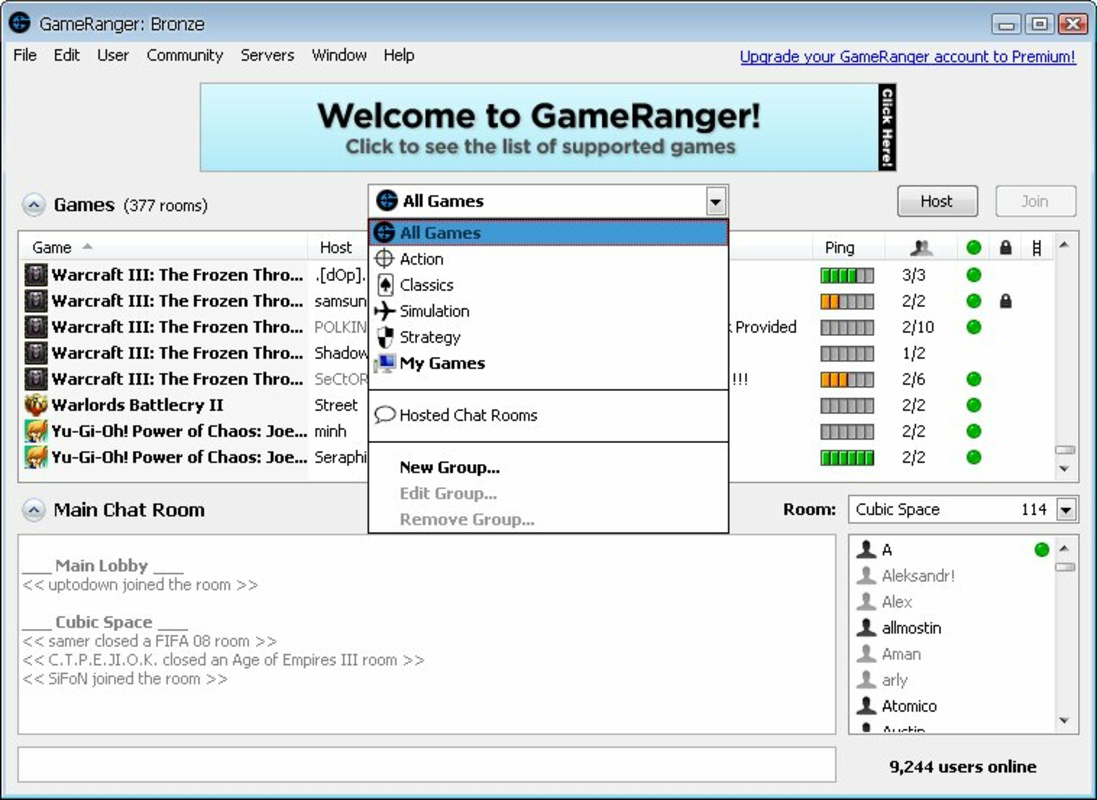Viewport: 1097px width, 800px height.
Task: Click the padlock column header icon
Action: (1005, 247)
